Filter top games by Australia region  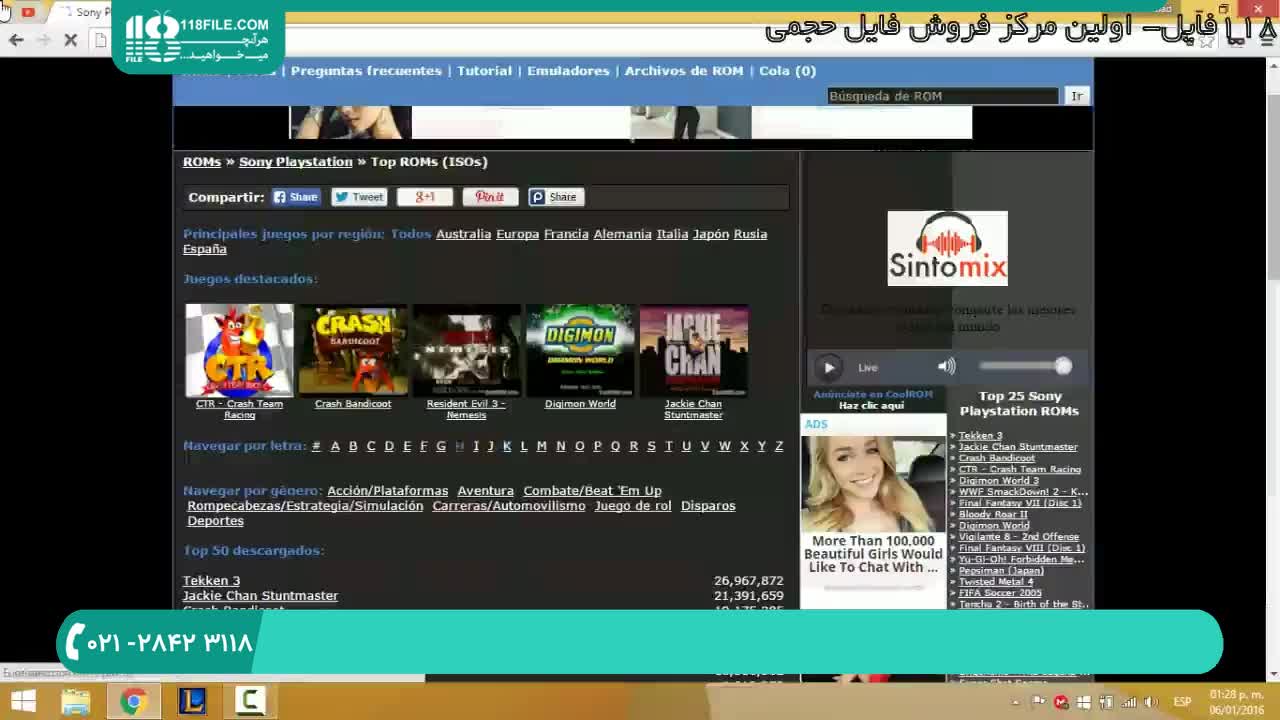click(463, 234)
